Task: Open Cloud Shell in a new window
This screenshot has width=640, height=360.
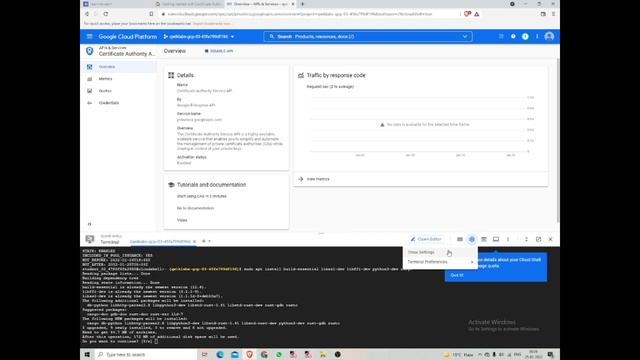Action: (538, 239)
